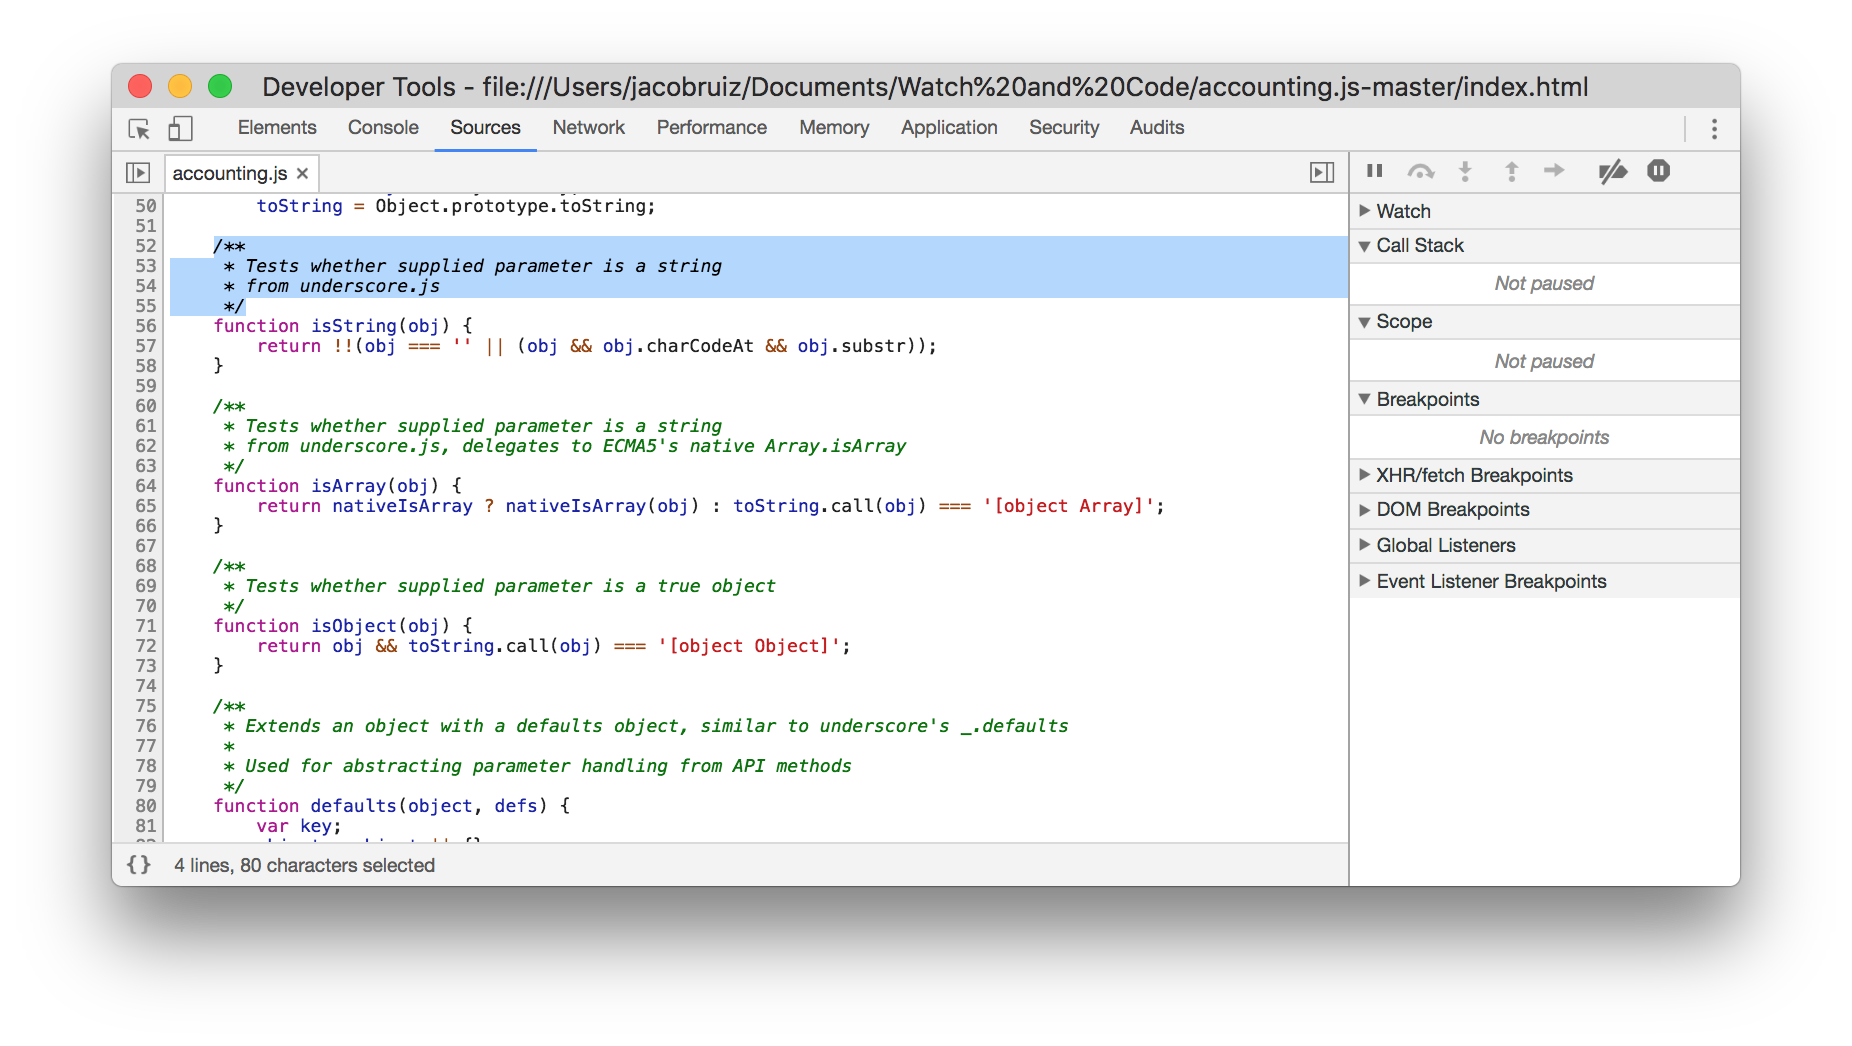Click 'No breakpoints' message text
Viewport: 1852px width, 1046px height.
[1544, 438]
